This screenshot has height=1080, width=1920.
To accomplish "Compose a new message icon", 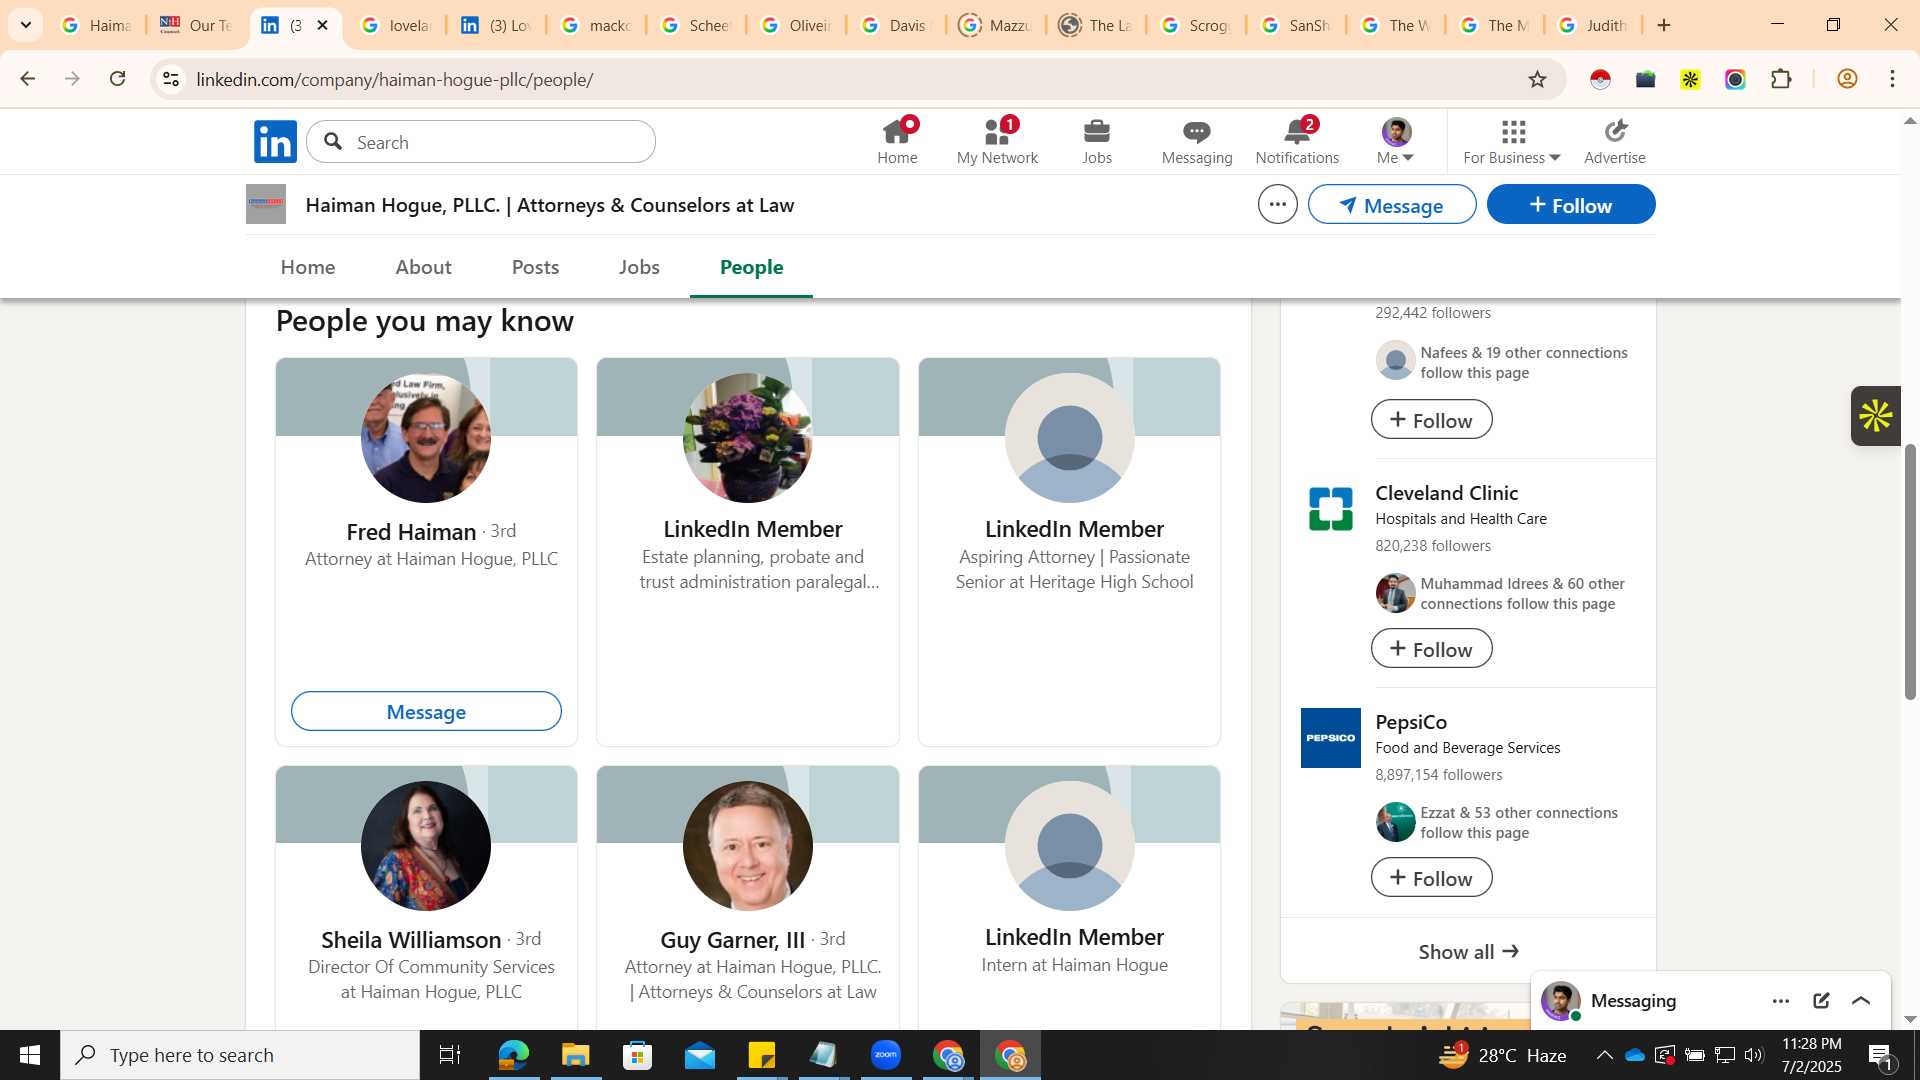I will (x=1821, y=1001).
